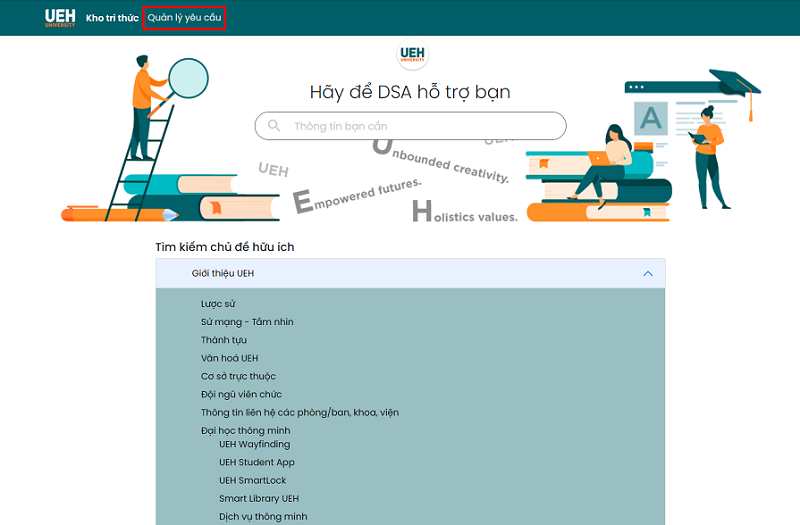
Task: Open the Smart Library UEH link
Action: (259, 498)
